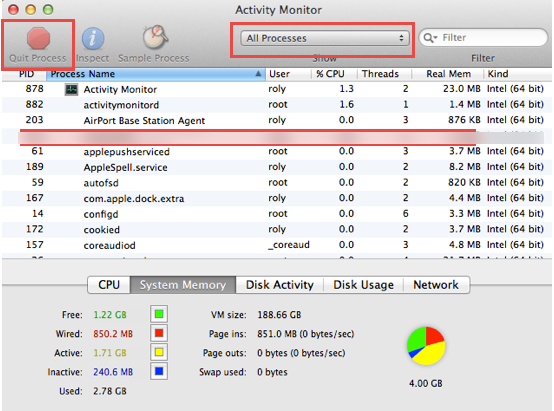Click the 820 KB Real Mem value
Screen dimensions: 554x411
(464, 182)
